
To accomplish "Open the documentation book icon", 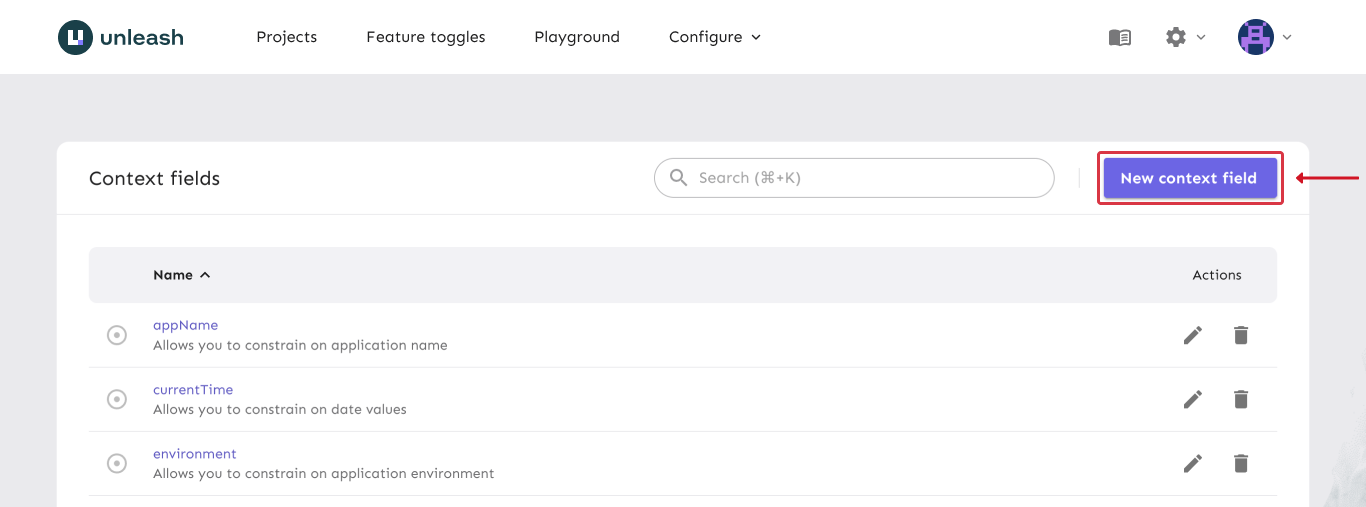I will coord(1120,37).
